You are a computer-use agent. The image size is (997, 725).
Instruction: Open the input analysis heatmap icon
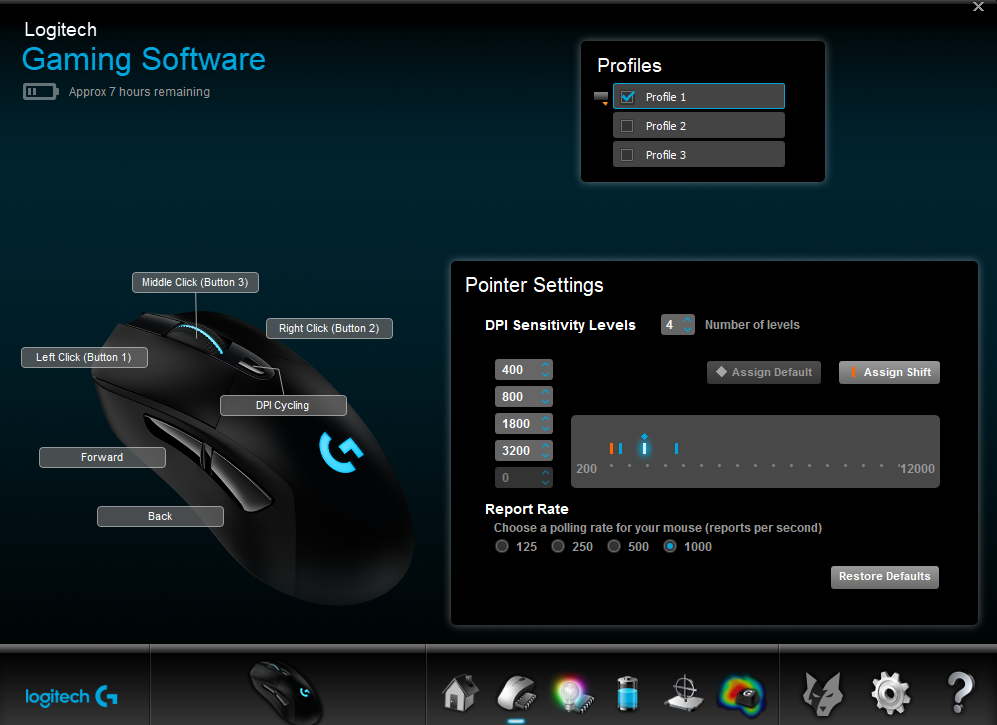point(738,691)
